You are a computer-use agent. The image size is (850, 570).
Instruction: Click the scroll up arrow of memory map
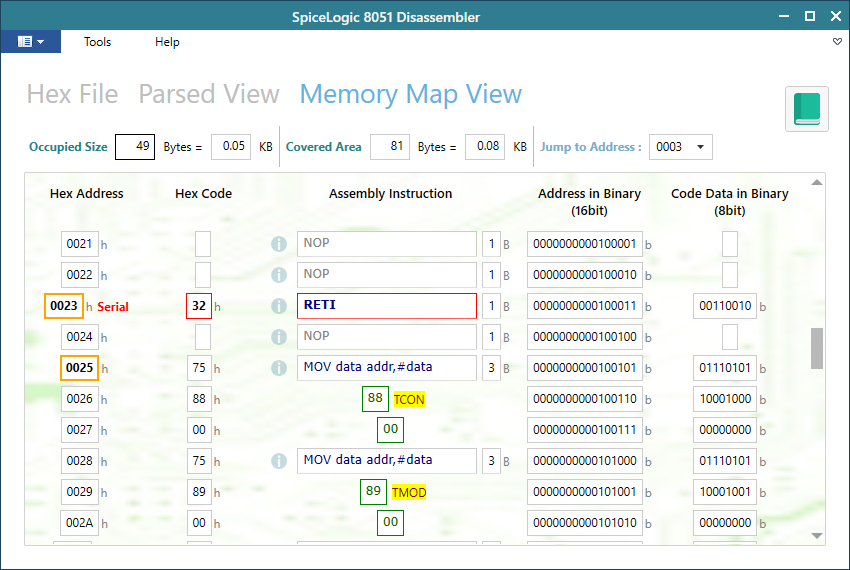click(x=817, y=182)
